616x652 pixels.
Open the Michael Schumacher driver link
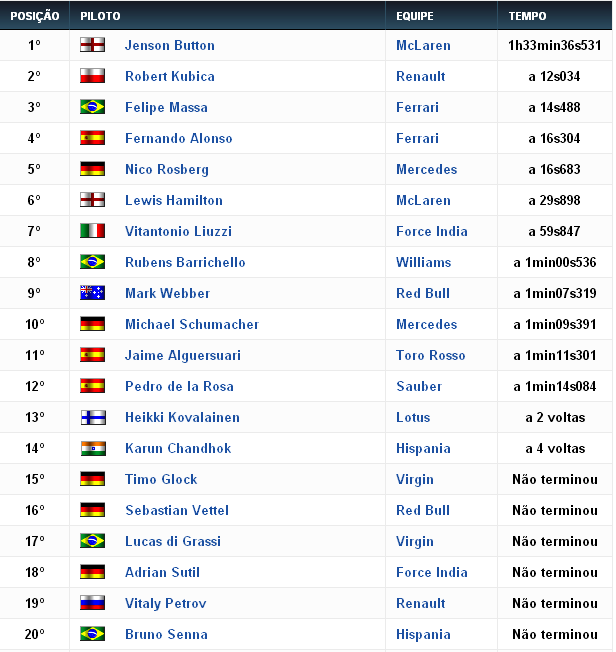point(192,324)
